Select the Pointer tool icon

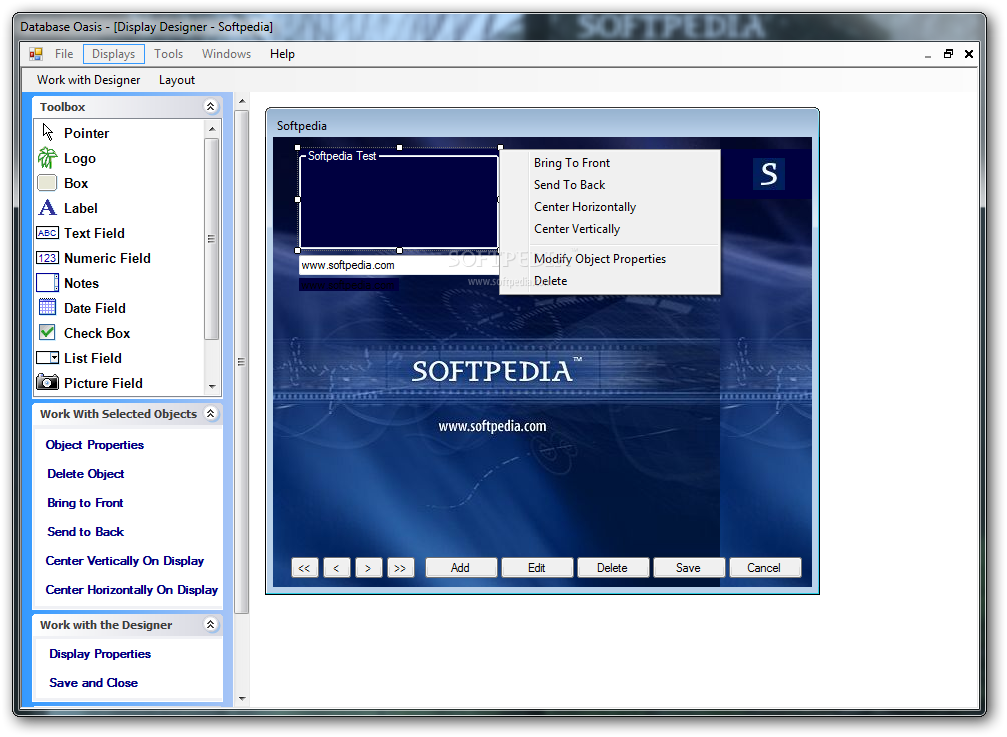click(x=48, y=133)
